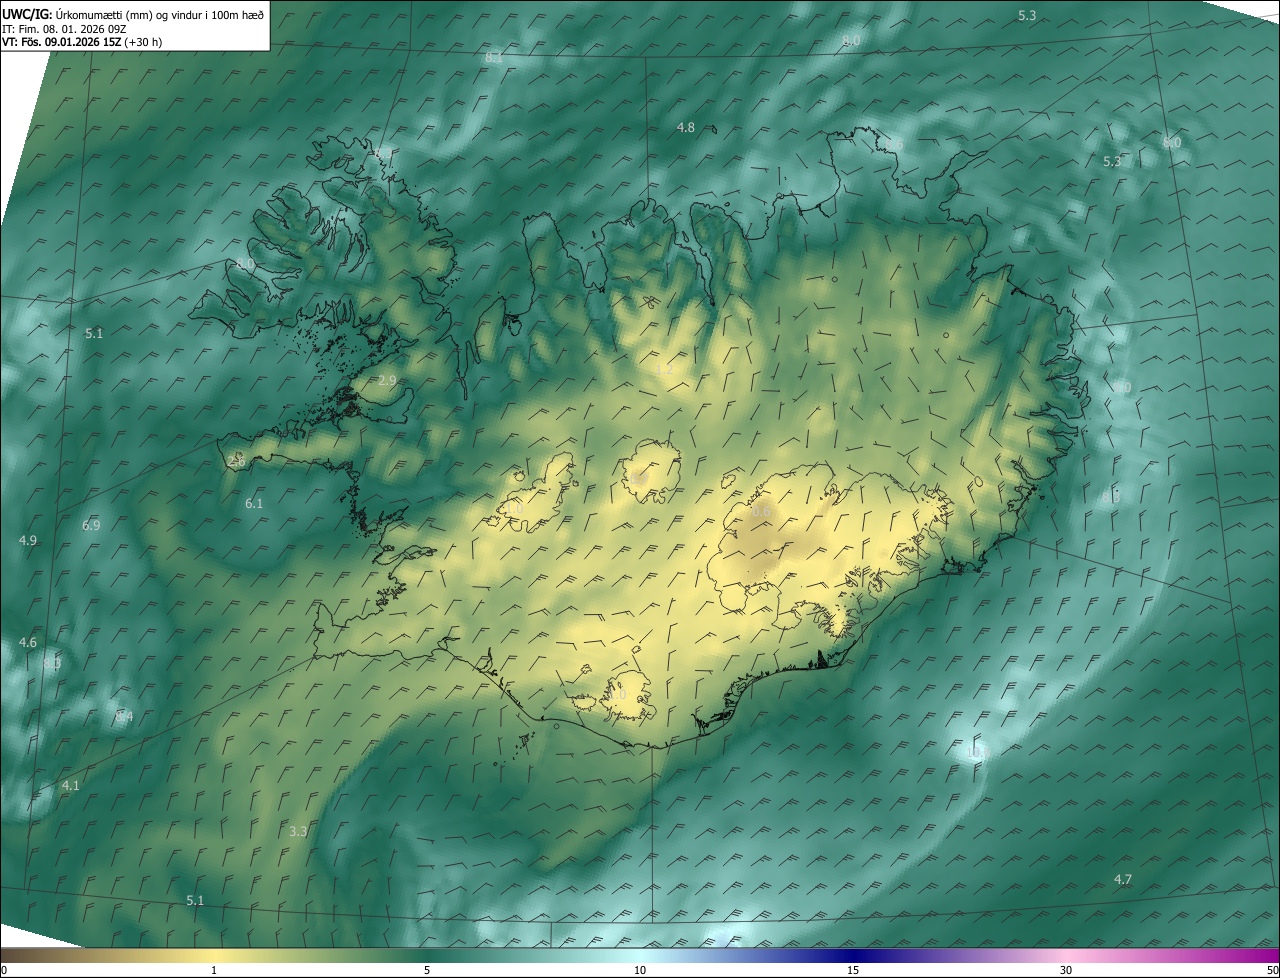Pick the yellow segment of the color scale

click(x=215, y=955)
